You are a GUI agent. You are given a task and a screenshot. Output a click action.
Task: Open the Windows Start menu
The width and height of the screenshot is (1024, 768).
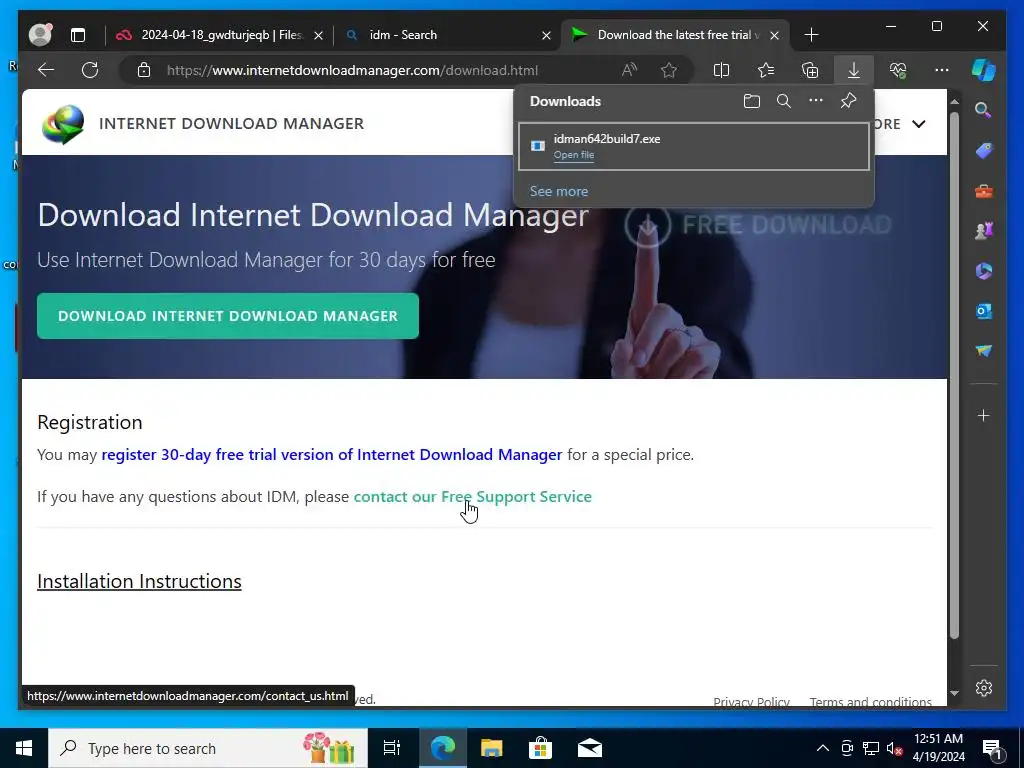pos(24,748)
